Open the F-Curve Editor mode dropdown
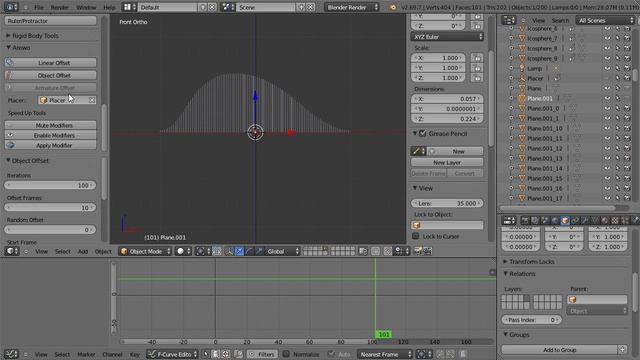This screenshot has height=360, width=640. tap(173, 354)
